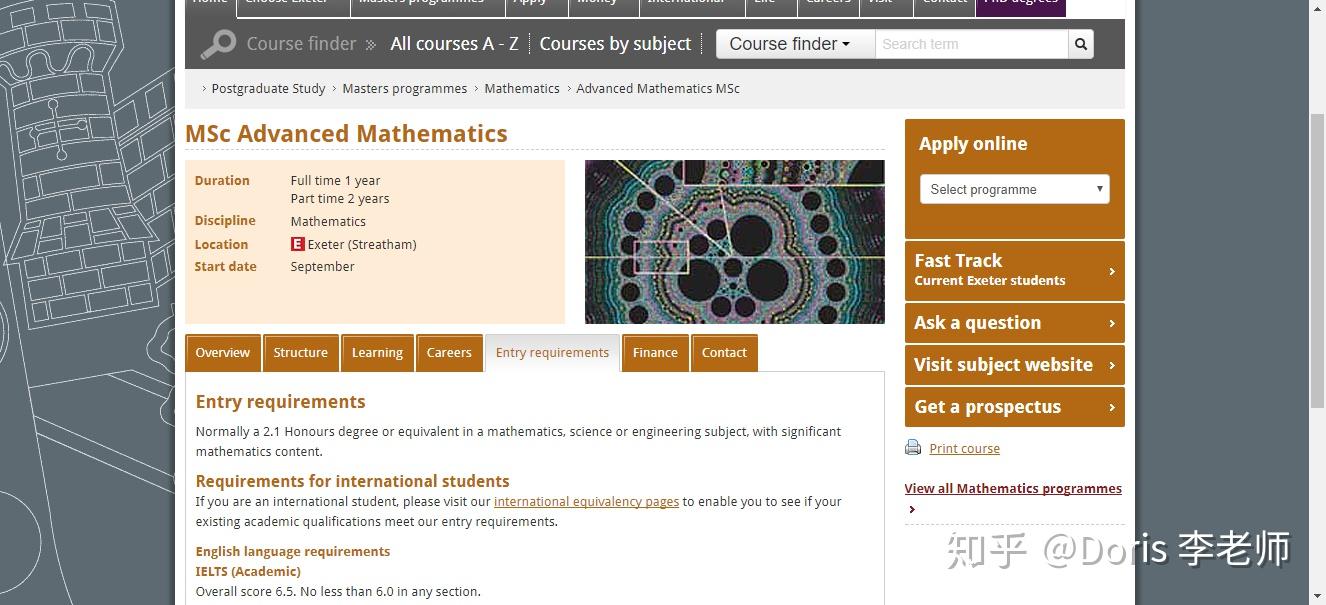Click the printer icon beside Print course
This screenshot has height=605, width=1326.
913,448
